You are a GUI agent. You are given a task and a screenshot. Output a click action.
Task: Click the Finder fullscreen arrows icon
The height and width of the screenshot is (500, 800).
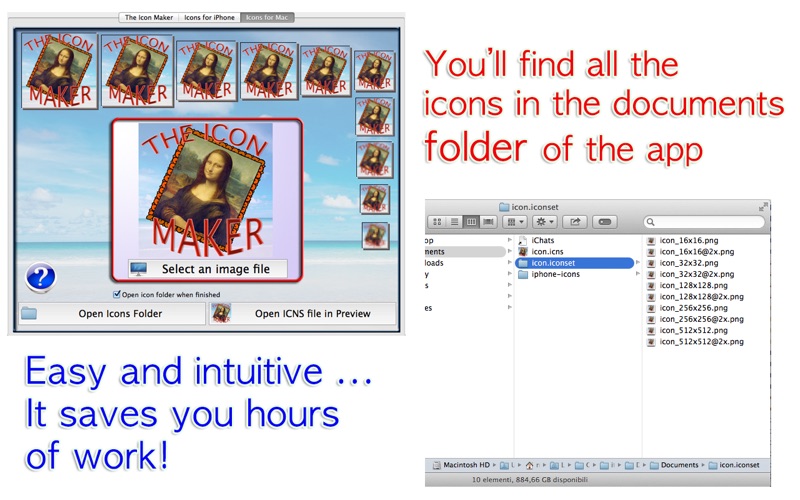tap(763, 207)
